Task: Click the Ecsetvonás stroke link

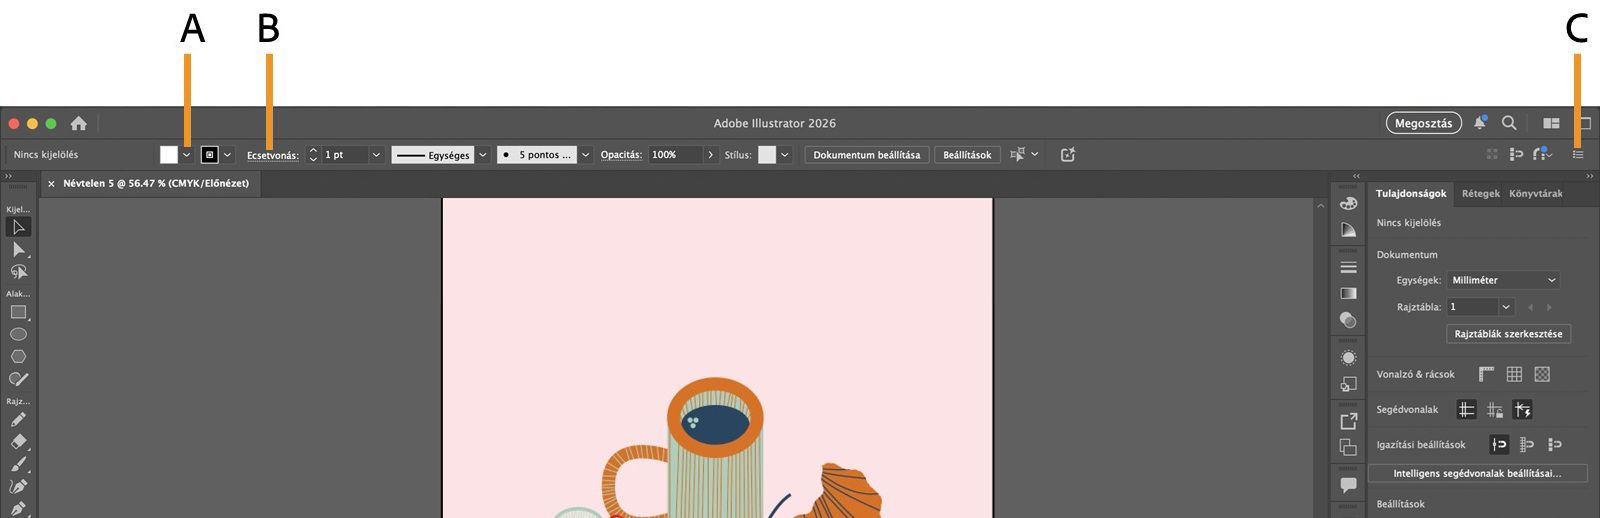Action: (x=273, y=155)
